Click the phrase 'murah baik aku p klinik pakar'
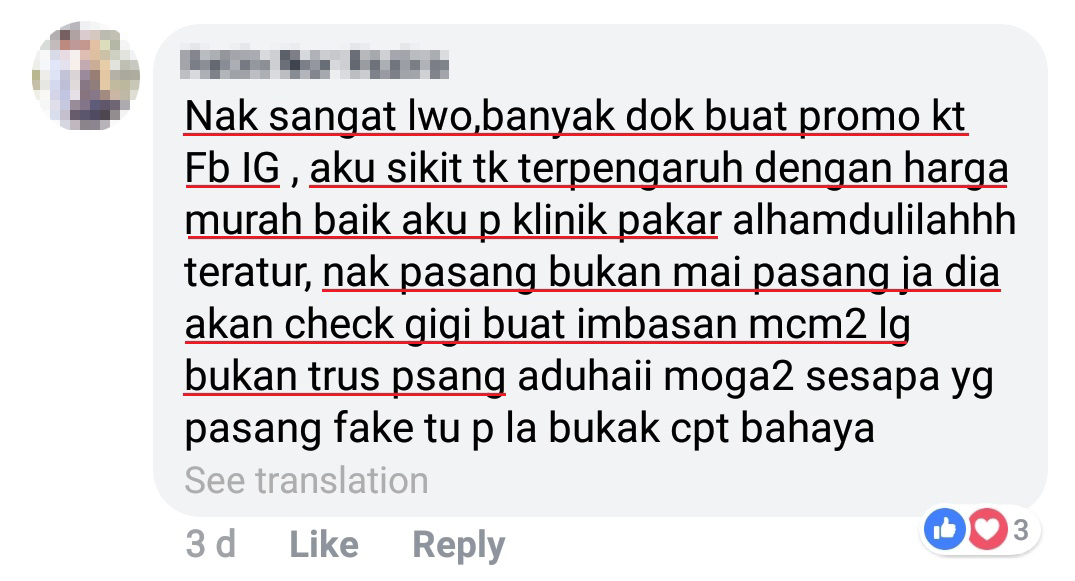 [x=452, y=222]
